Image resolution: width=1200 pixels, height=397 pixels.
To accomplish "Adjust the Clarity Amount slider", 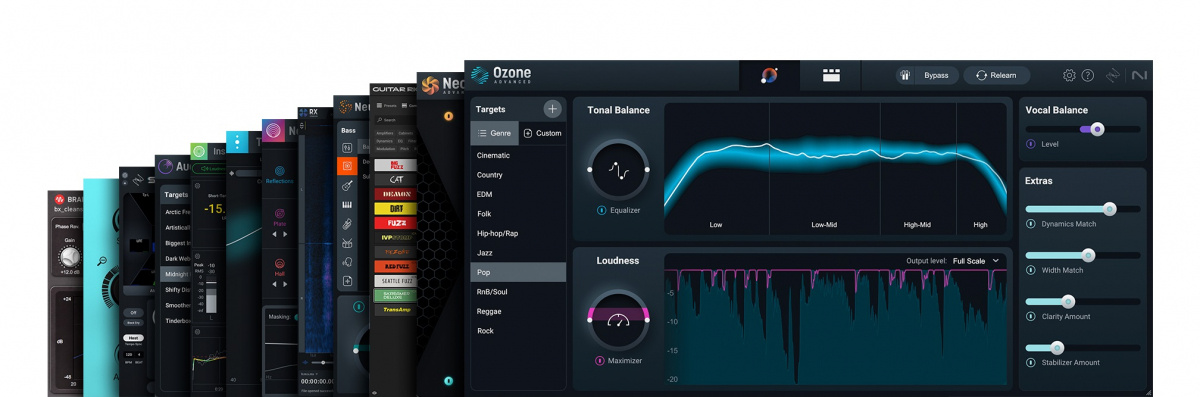I will click(x=1082, y=301).
